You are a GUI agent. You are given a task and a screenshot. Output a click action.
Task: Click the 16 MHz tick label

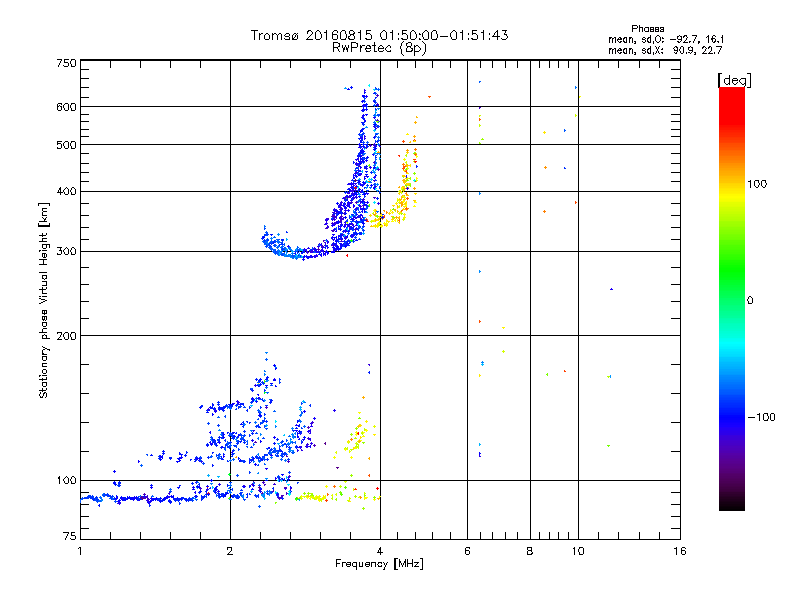click(680, 551)
